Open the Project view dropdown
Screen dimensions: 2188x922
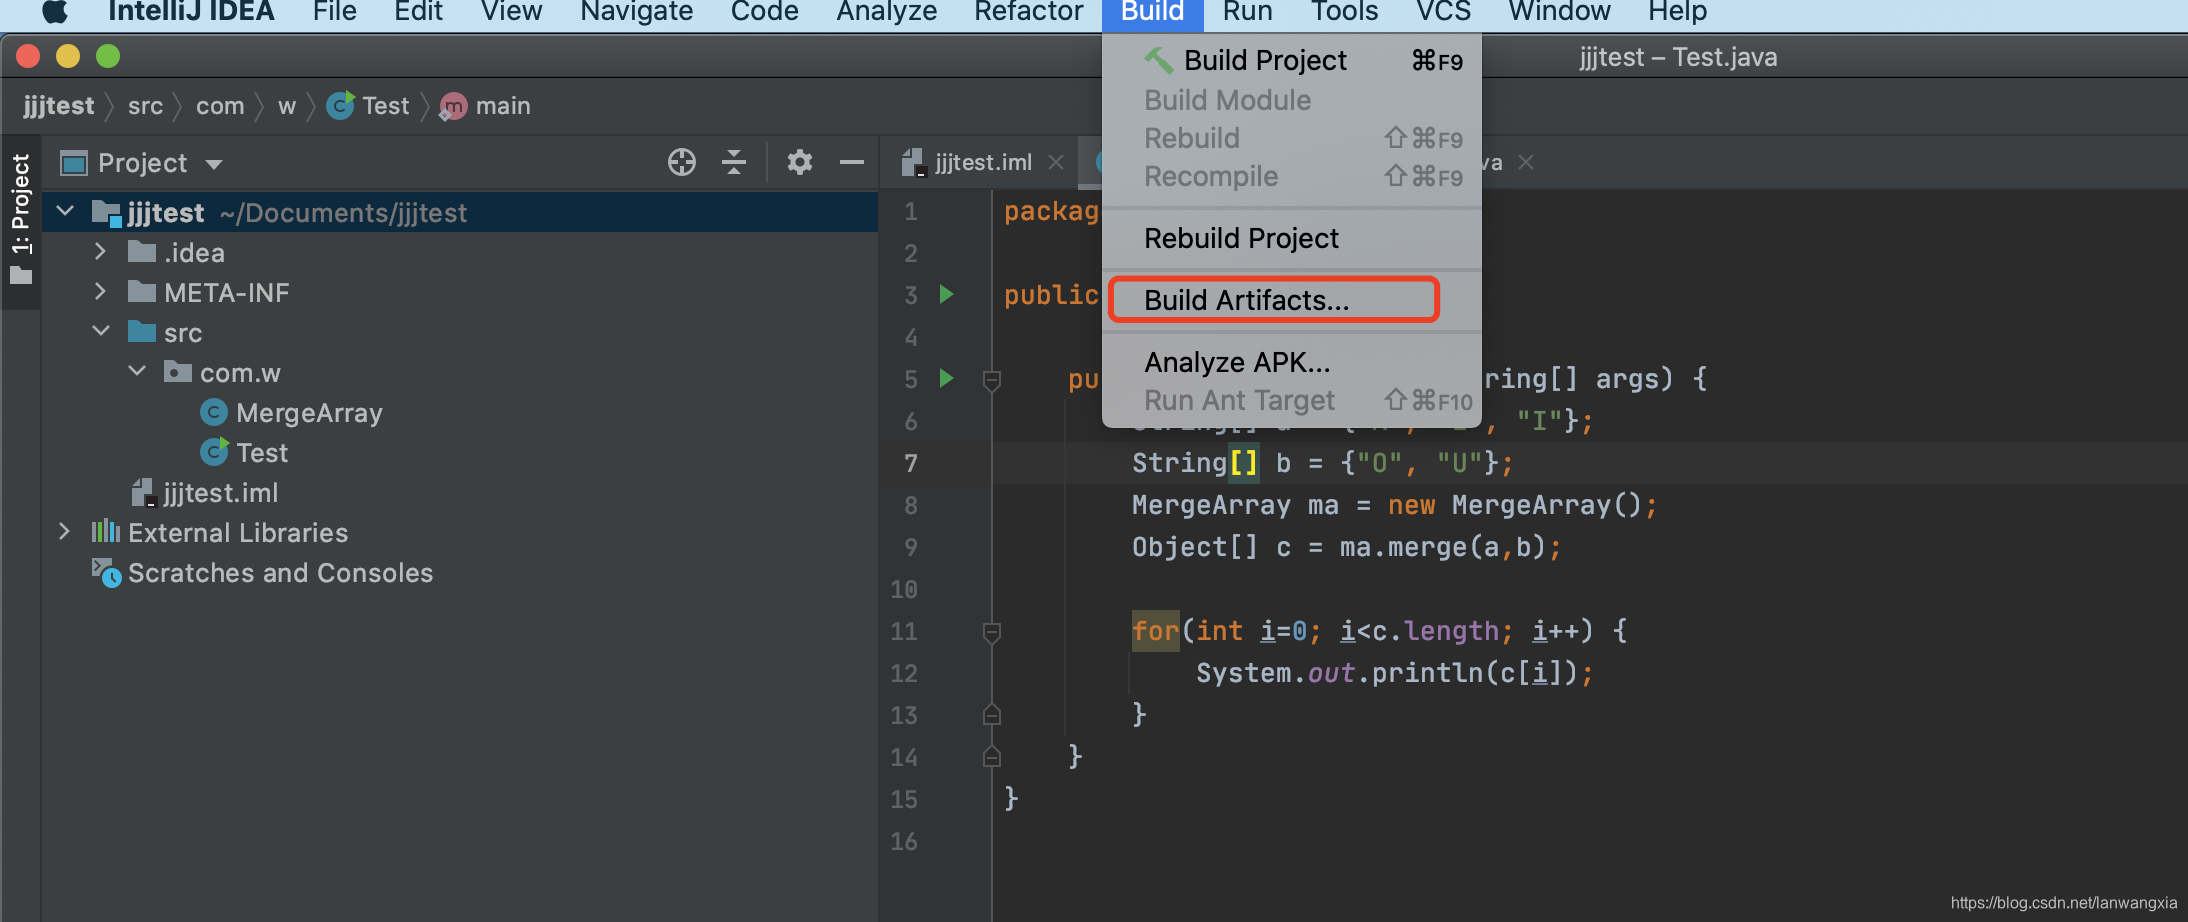pyautogui.click(x=213, y=164)
